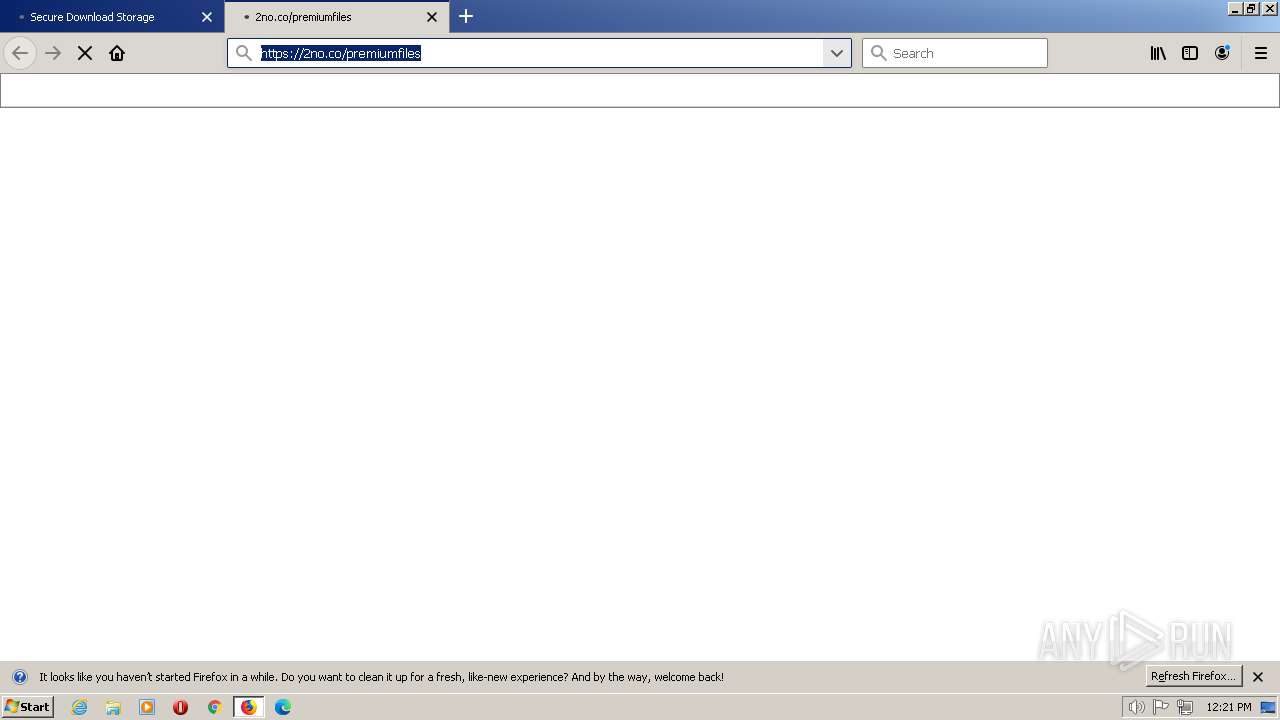Select the Firefox taskbar button
Image resolution: width=1280 pixels, height=720 pixels.
pyautogui.click(x=248, y=707)
